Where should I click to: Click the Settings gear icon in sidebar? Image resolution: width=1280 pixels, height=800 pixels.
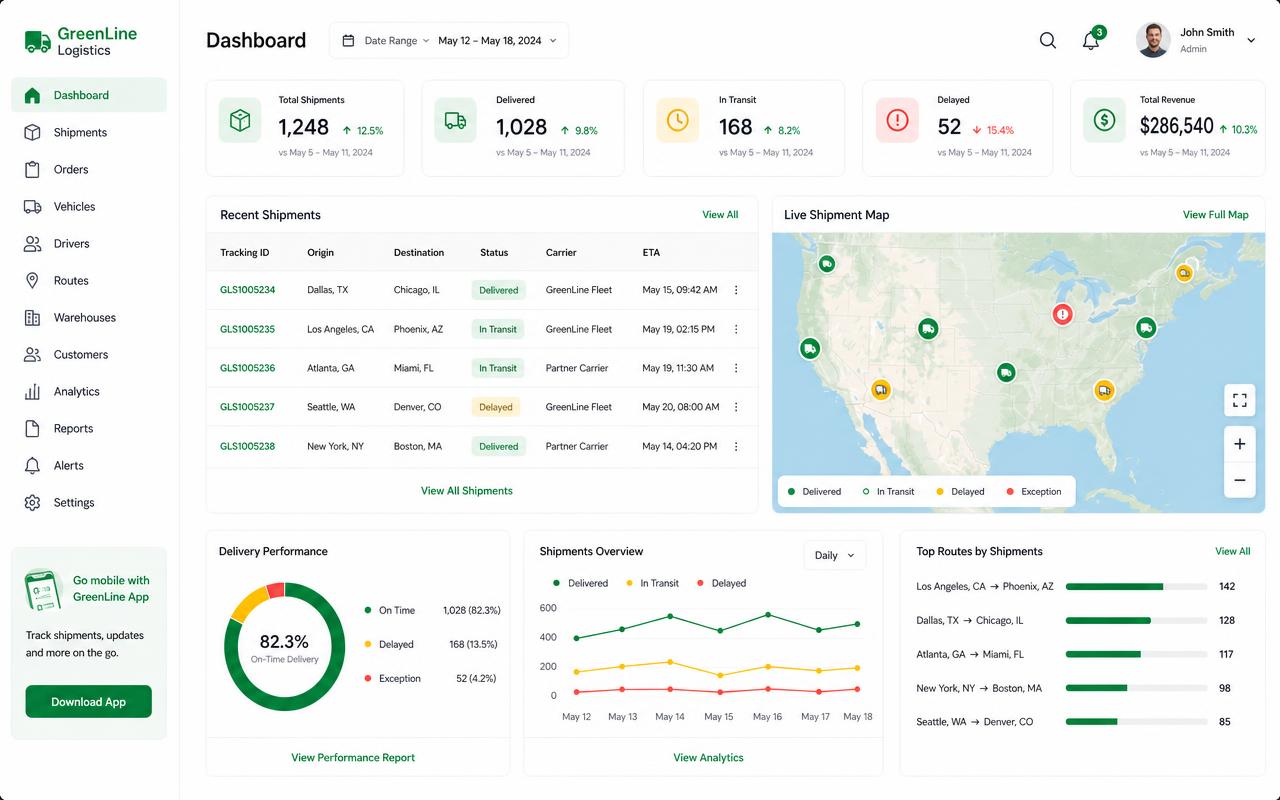coord(32,502)
